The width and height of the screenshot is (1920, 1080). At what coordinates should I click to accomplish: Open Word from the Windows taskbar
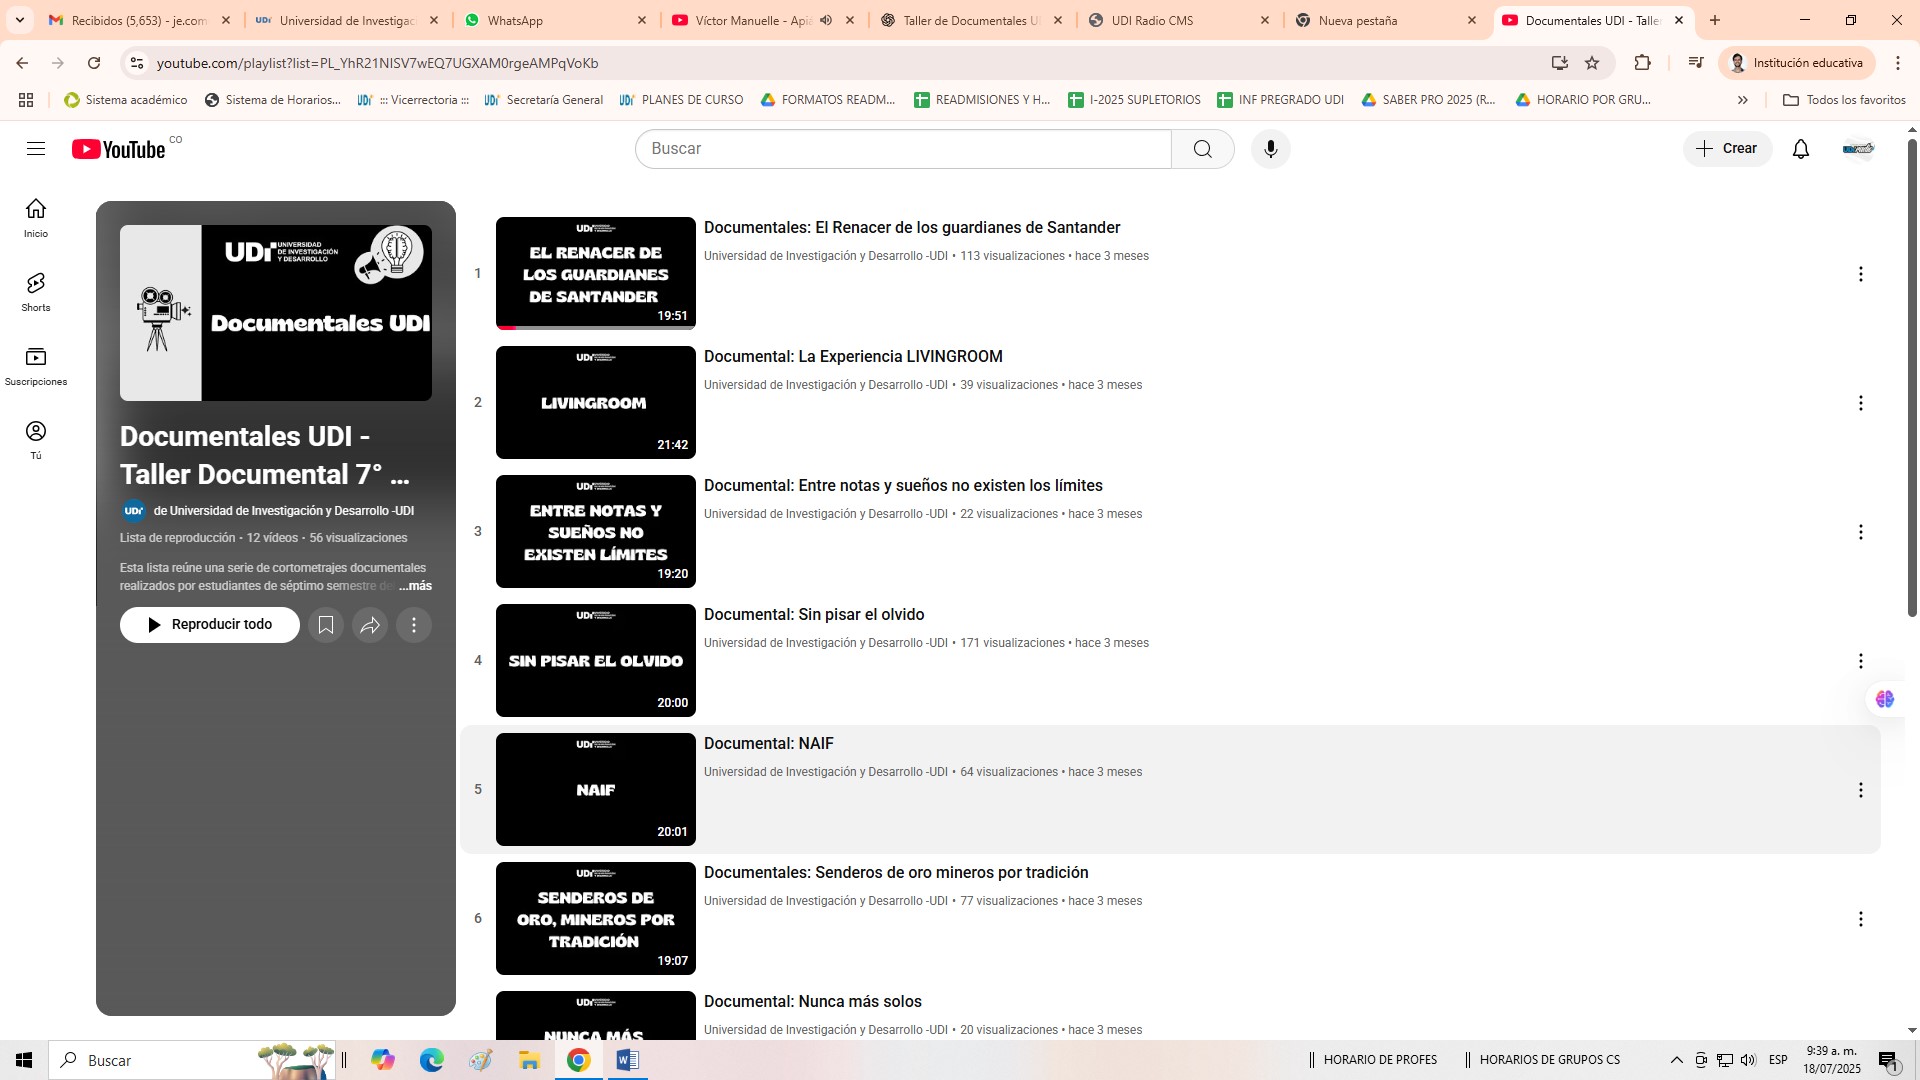pos(627,1060)
